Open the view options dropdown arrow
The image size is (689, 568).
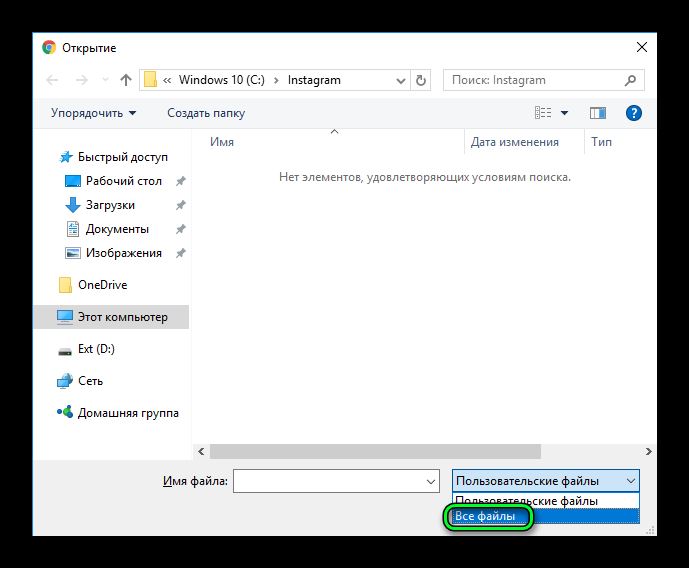point(565,113)
